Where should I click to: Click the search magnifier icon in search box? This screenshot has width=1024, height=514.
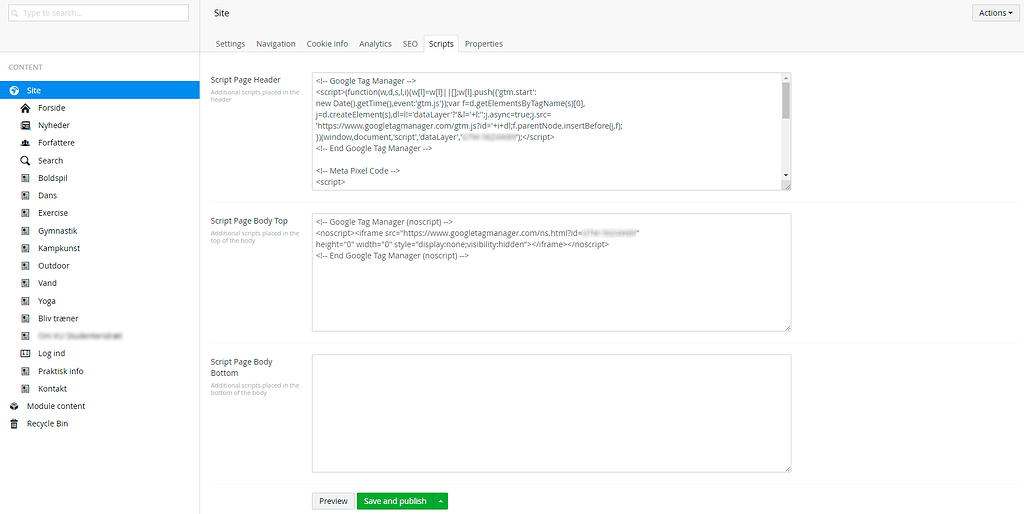pos(15,13)
